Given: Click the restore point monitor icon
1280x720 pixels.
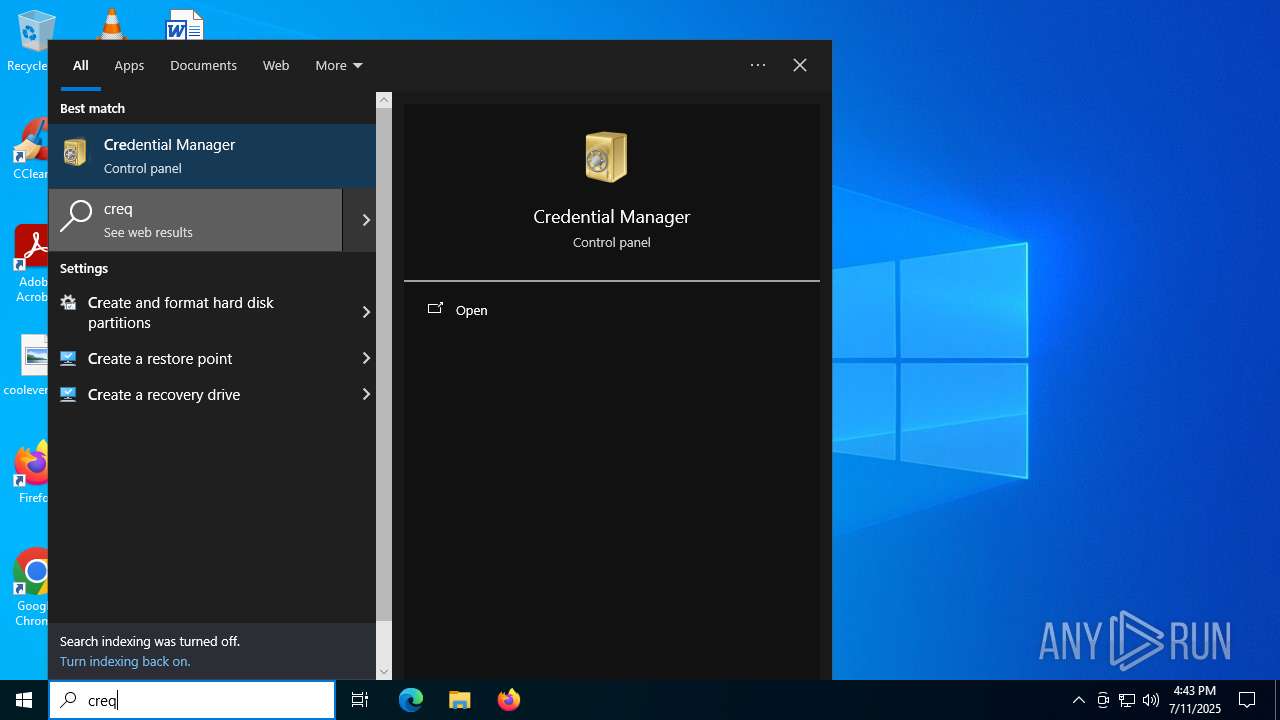Looking at the screenshot, I should (68, 358).
